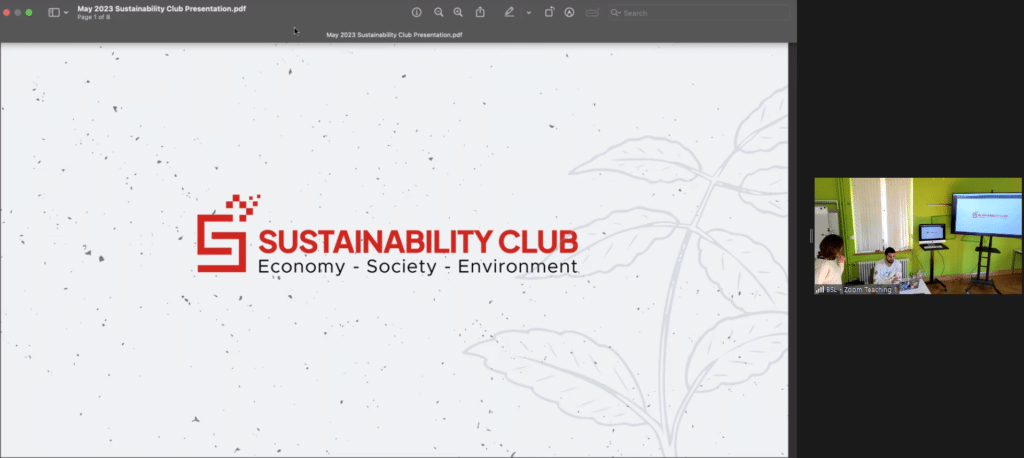Enter full screen with the green window button
The width and height of the screenshot is (1024, 458).
tap(29, 12)
